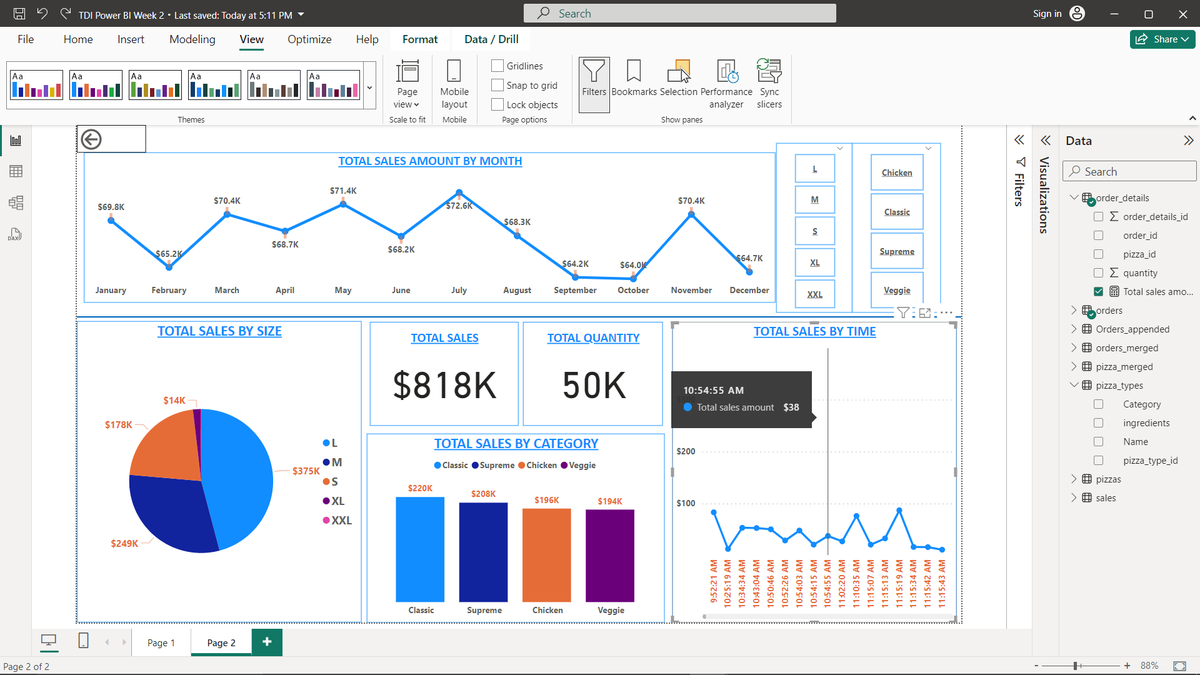Viewport: 1200px width, 675px height.
Task: Open the File menu
Action: pos(26,39)
